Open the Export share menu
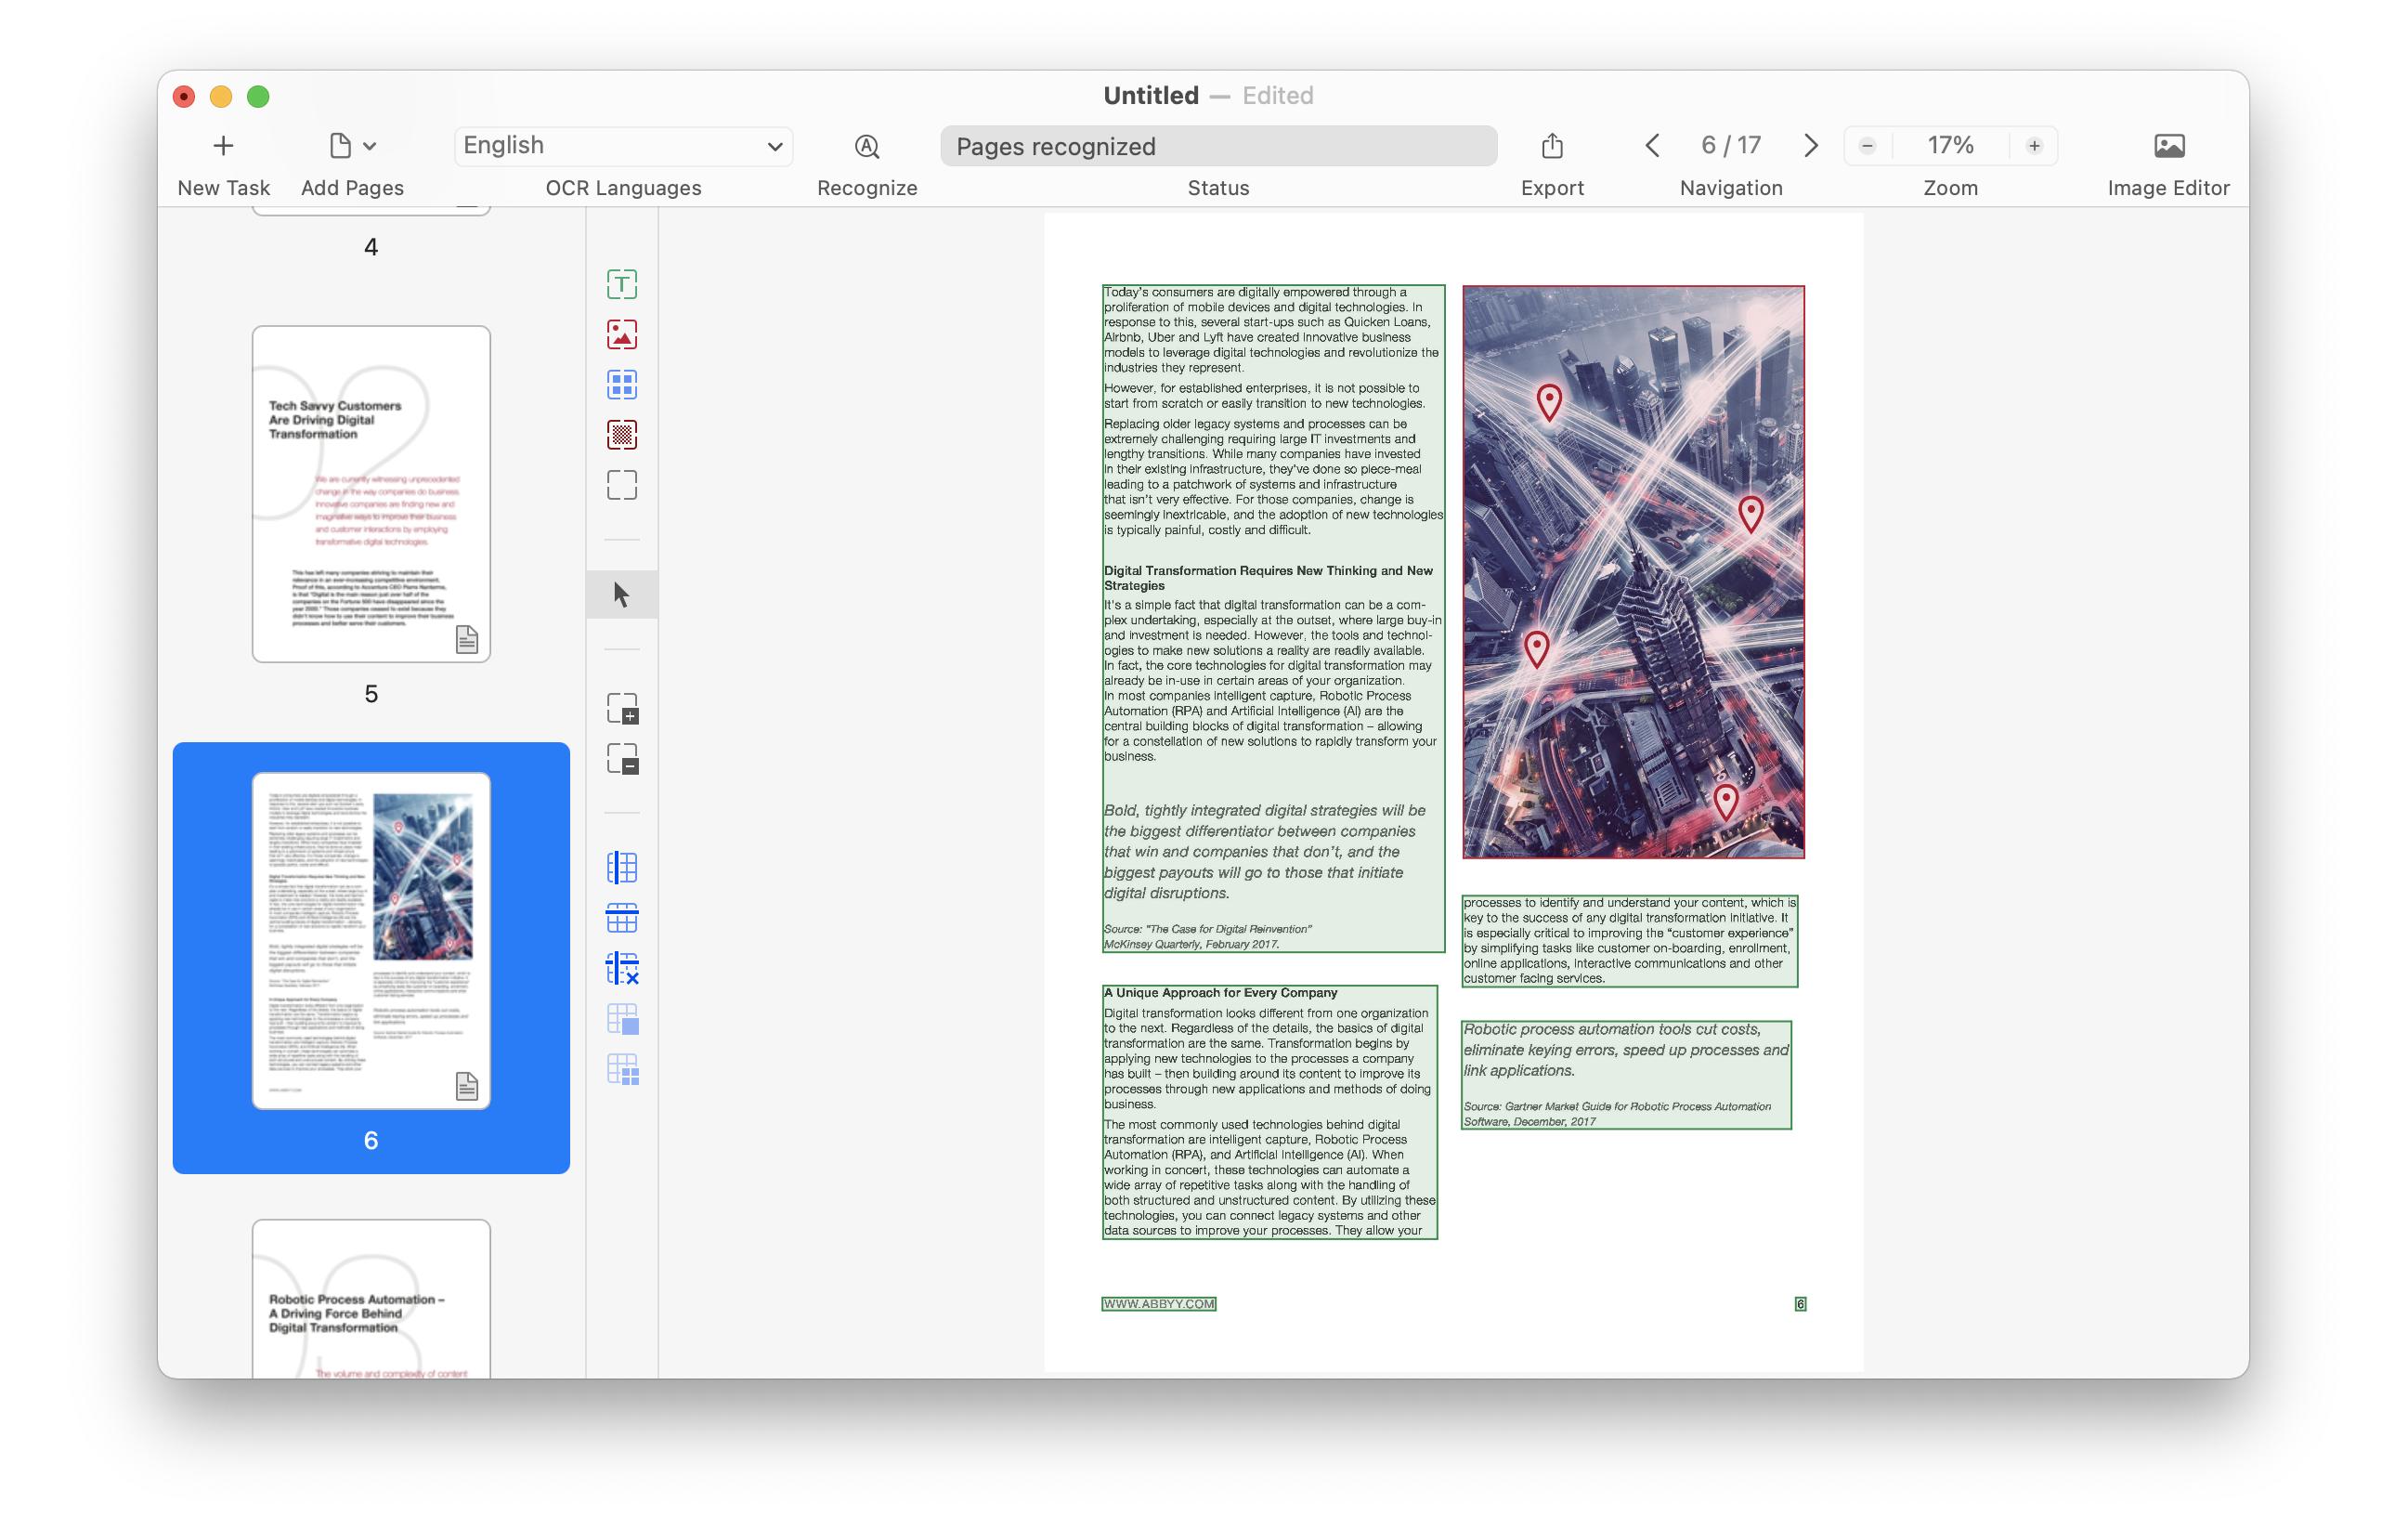Viewport: 2408px width, 1516px height. coord(1551,146)
